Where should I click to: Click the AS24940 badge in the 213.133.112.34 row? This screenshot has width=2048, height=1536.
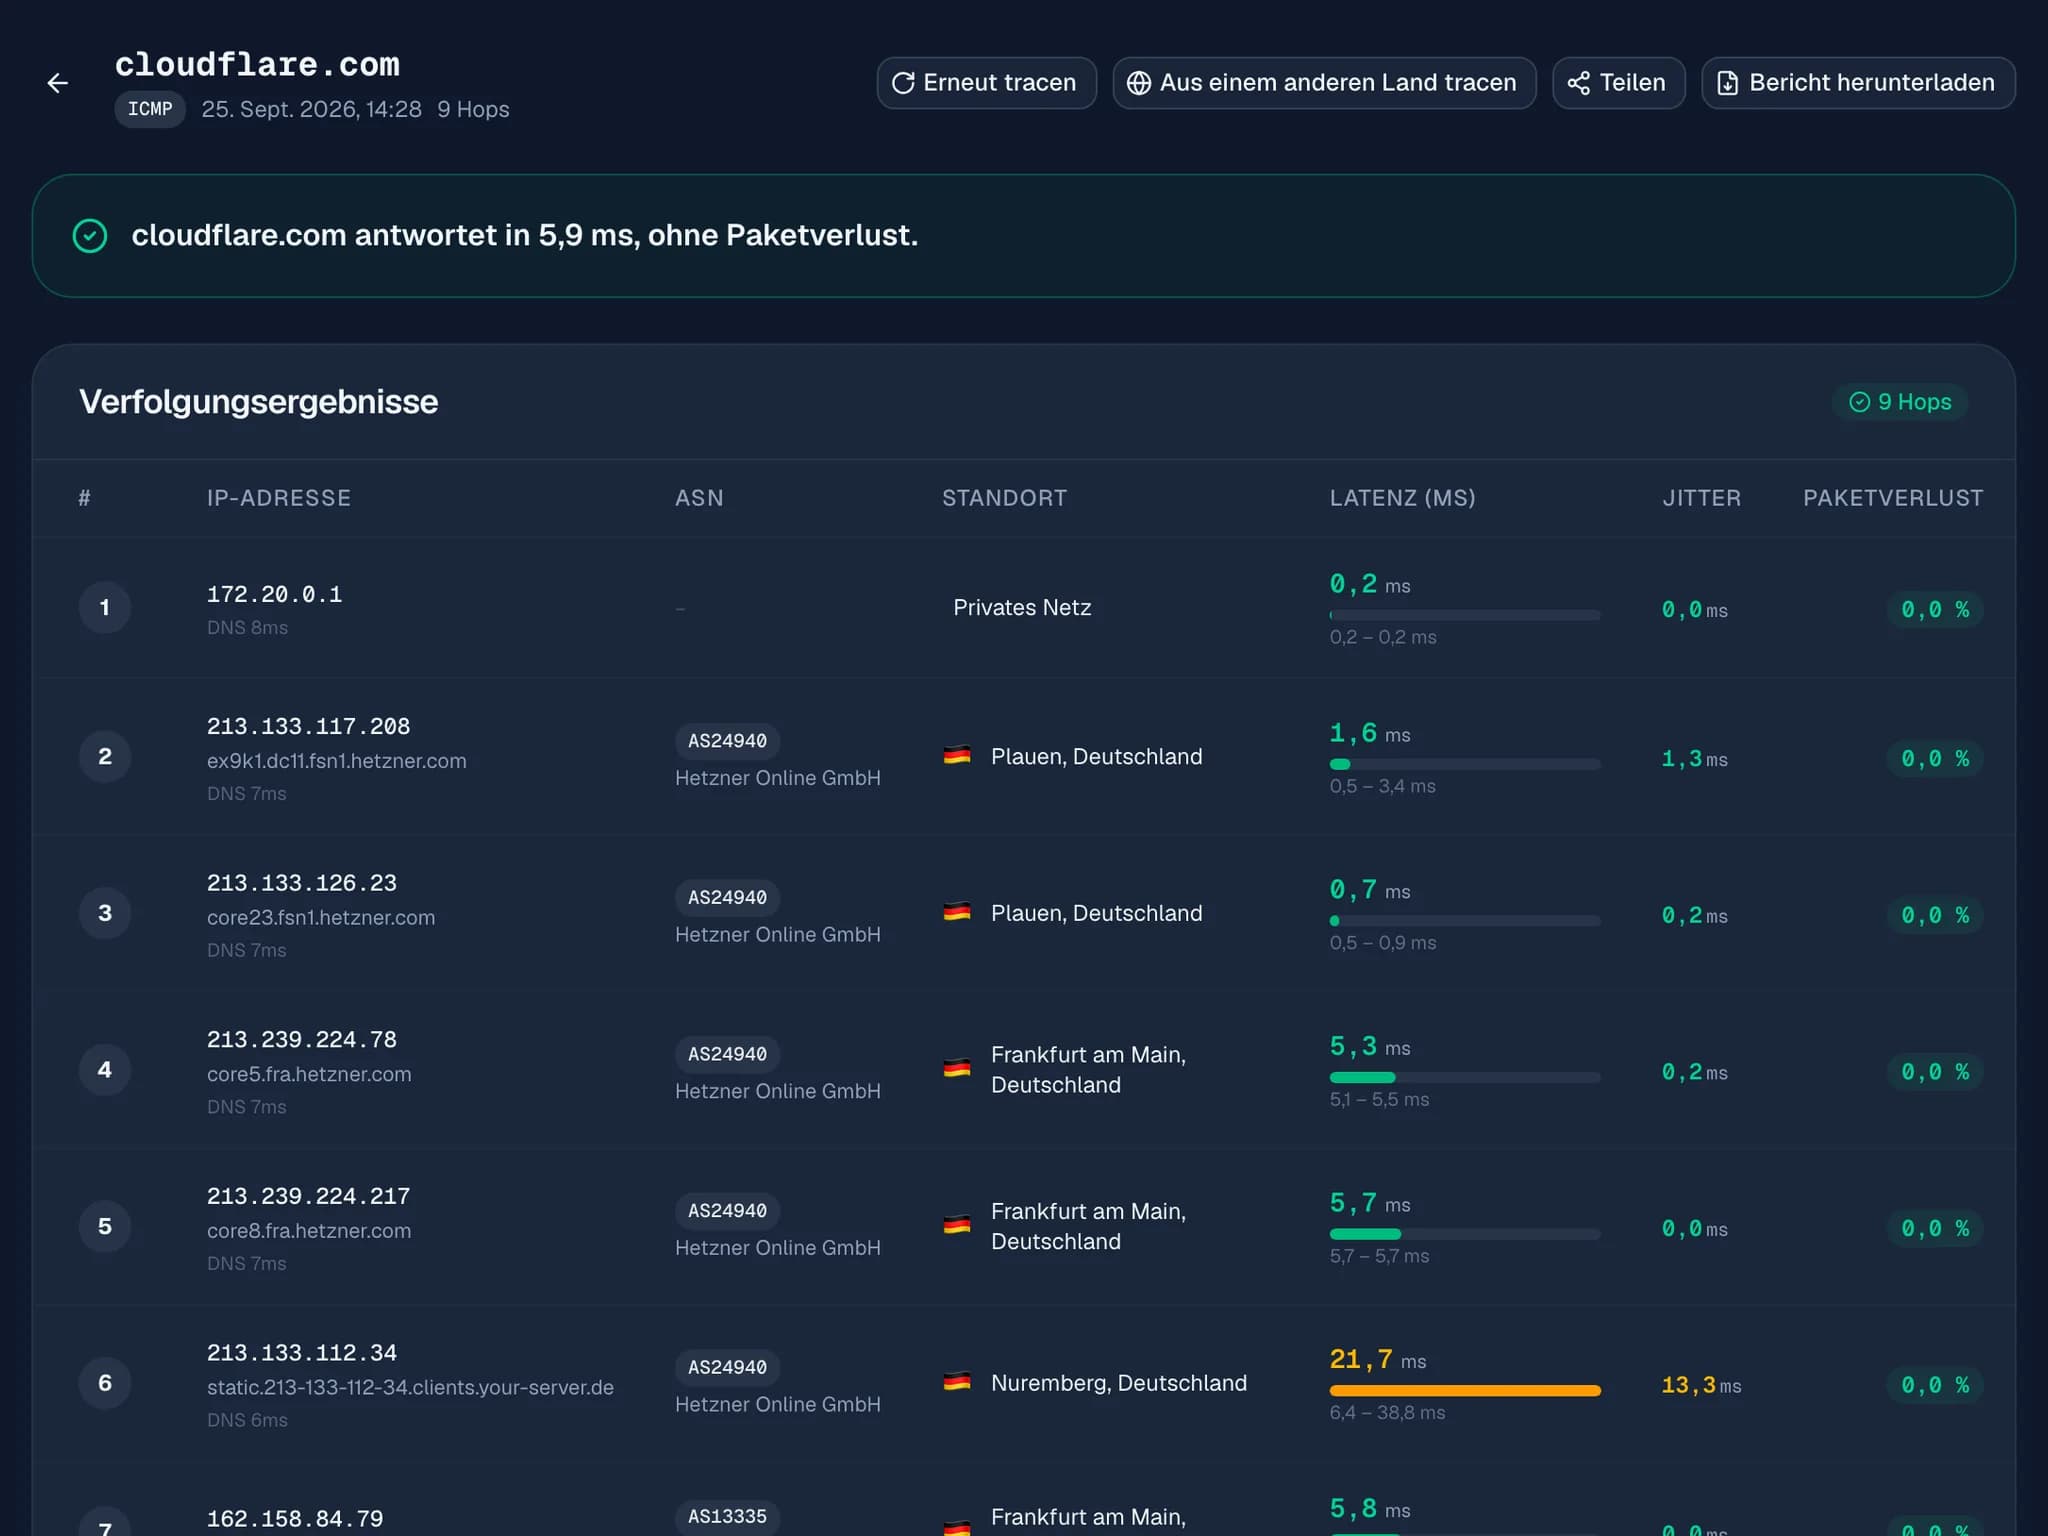[x=727, y=1367]
